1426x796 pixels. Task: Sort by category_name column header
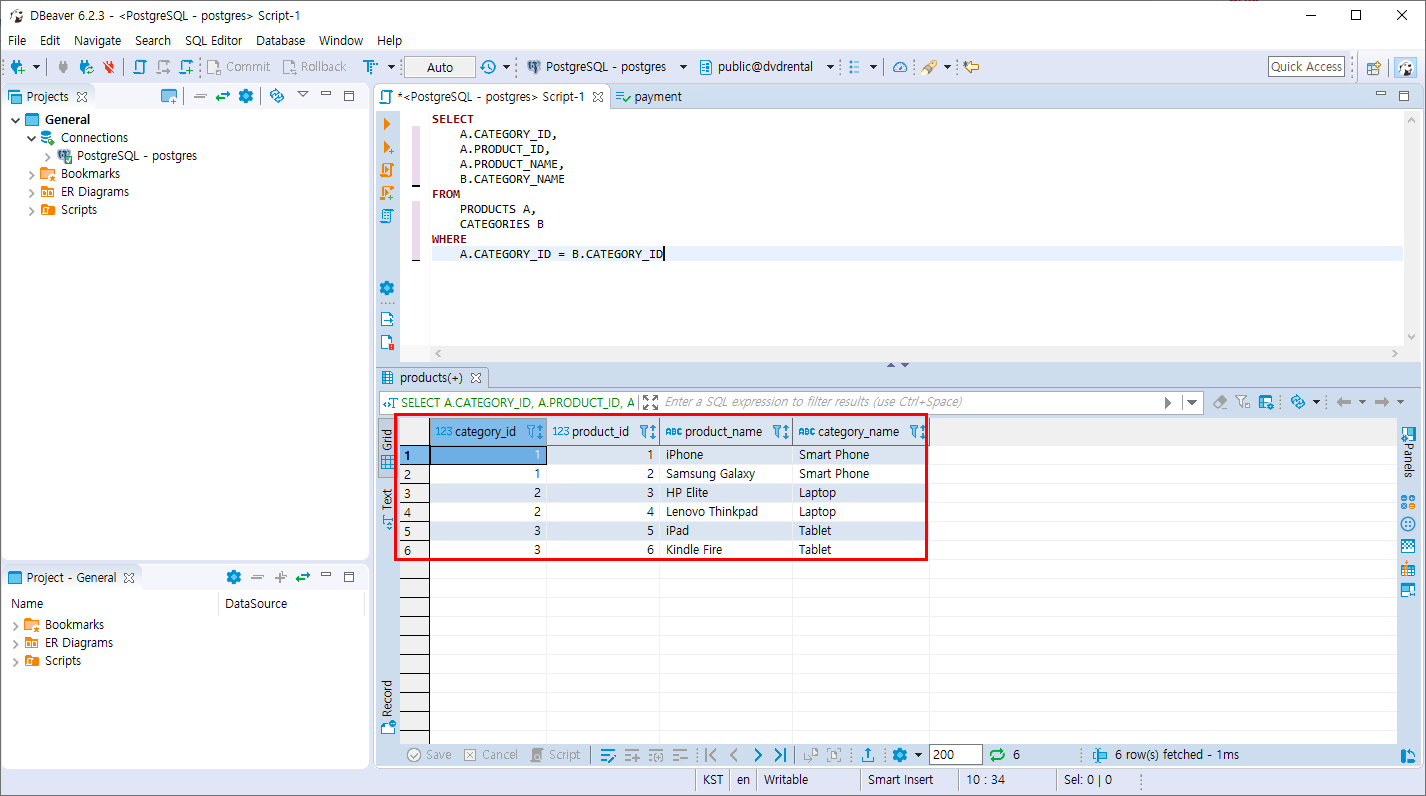pyautogui.click(x=858, y=432)
